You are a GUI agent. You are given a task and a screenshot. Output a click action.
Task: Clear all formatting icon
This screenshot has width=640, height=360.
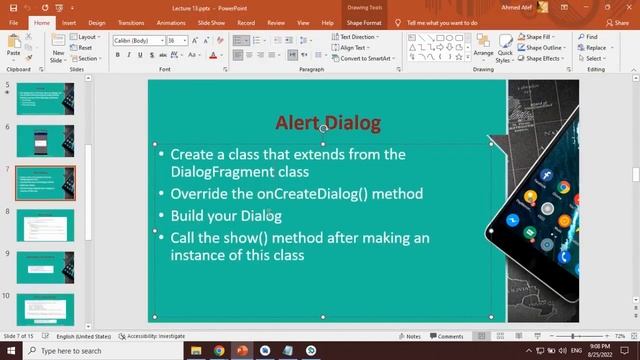[220, 40]
